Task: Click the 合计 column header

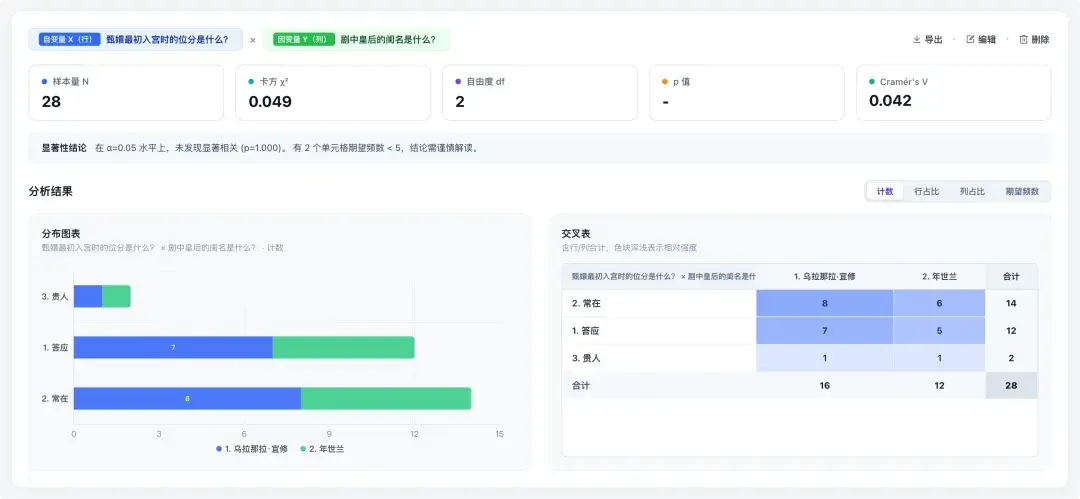Action: coord(1011,276)
